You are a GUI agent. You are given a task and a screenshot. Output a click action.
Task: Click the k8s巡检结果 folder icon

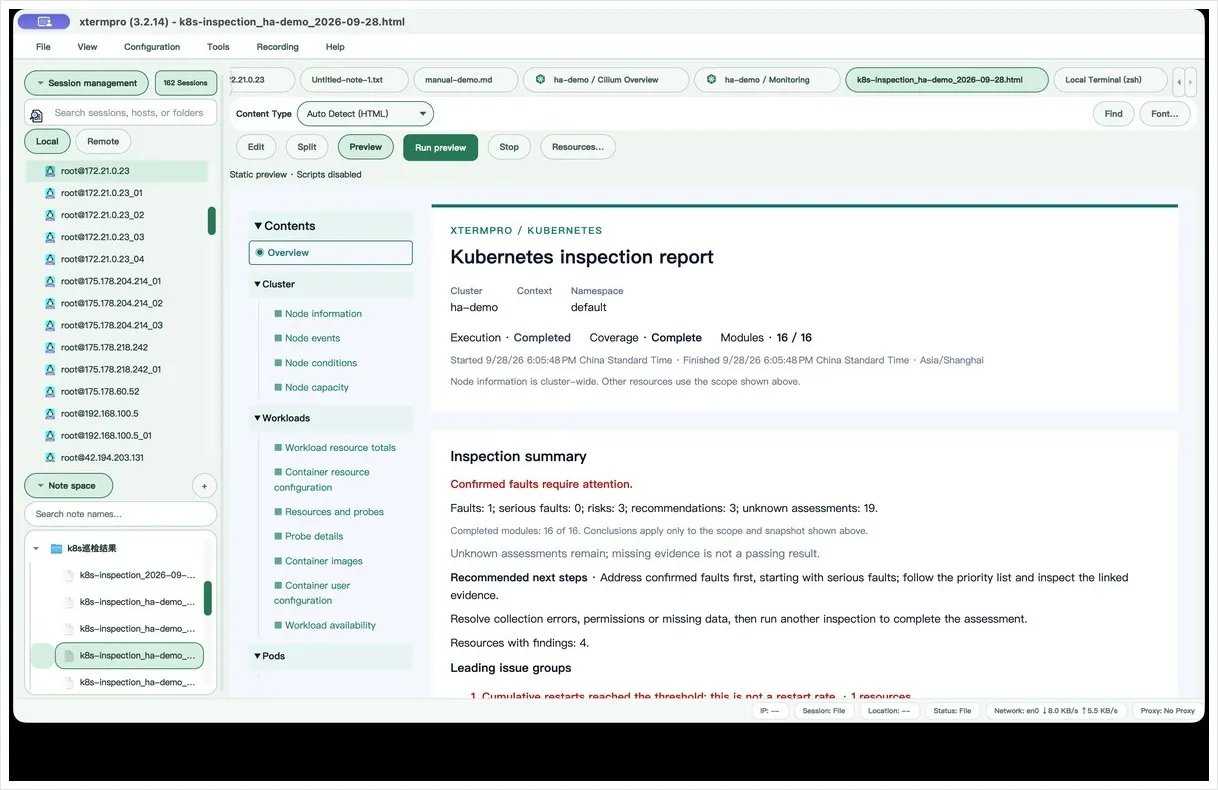click(x=56, y=548)
